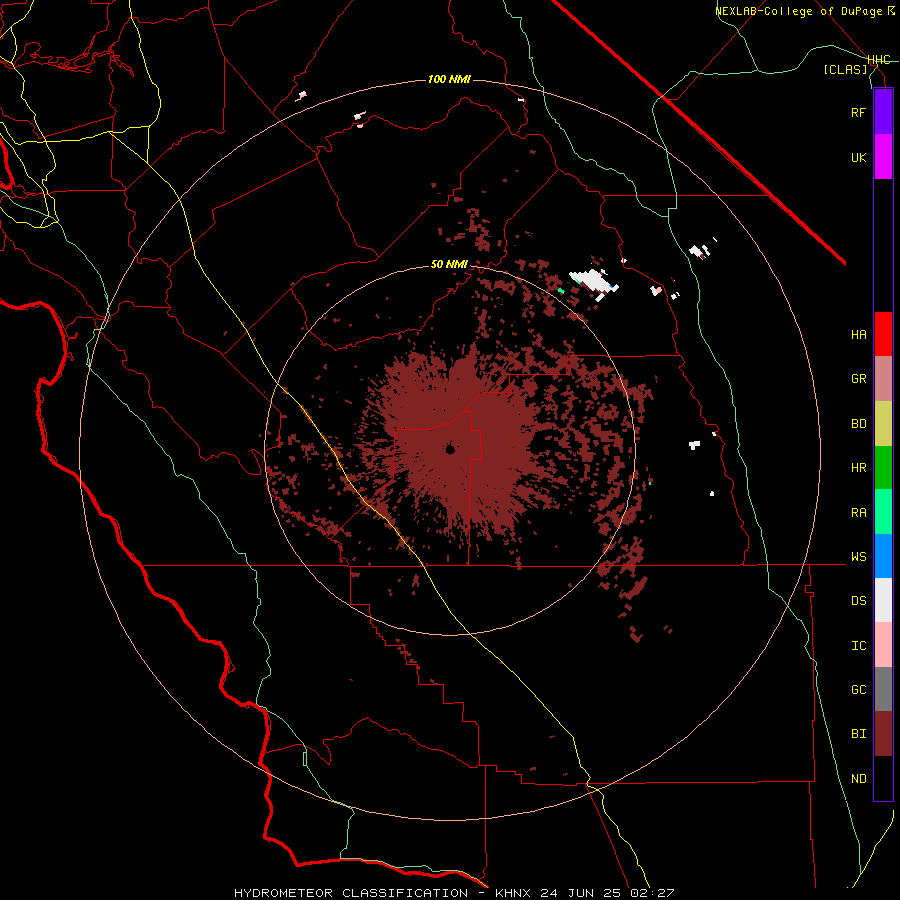Click the ND legend label

[x=858, y=778]
